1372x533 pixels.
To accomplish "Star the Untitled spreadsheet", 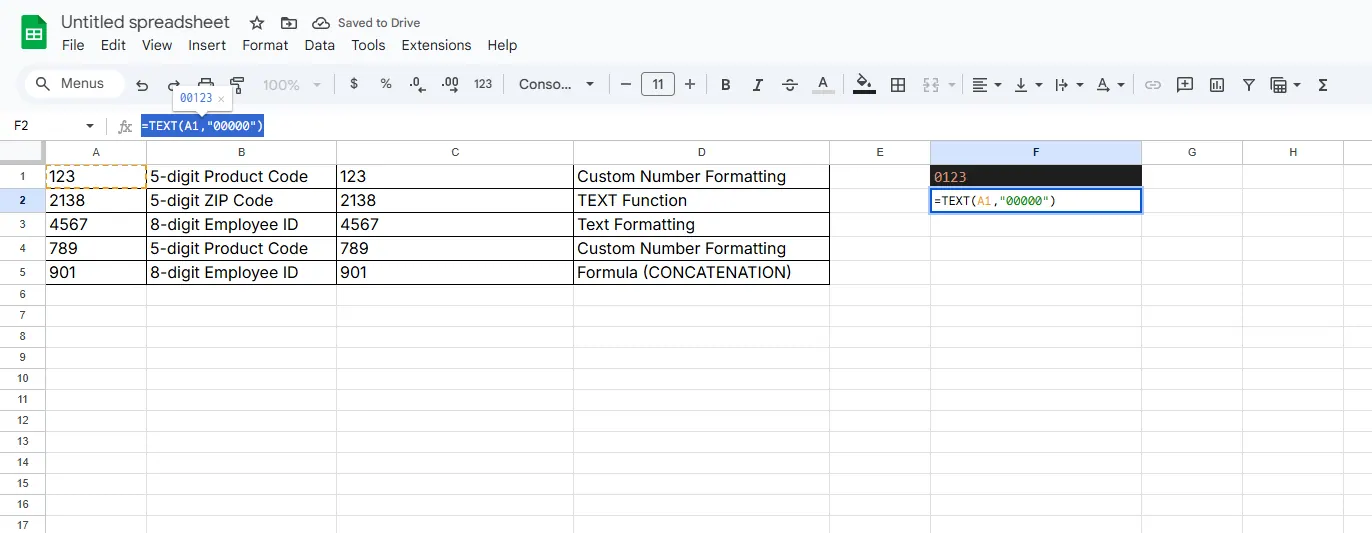I will coord(257,23).
